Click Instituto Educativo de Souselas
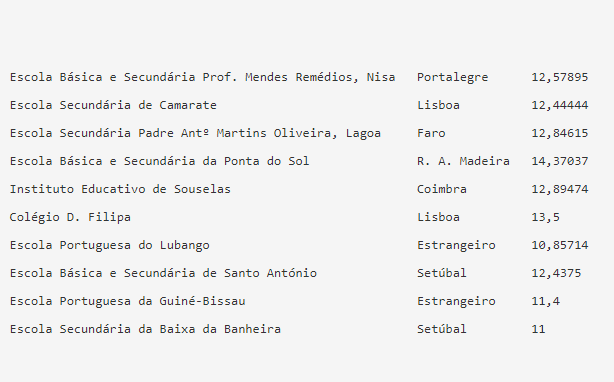This screenshot has width=614, height=382. pos(120,189)
